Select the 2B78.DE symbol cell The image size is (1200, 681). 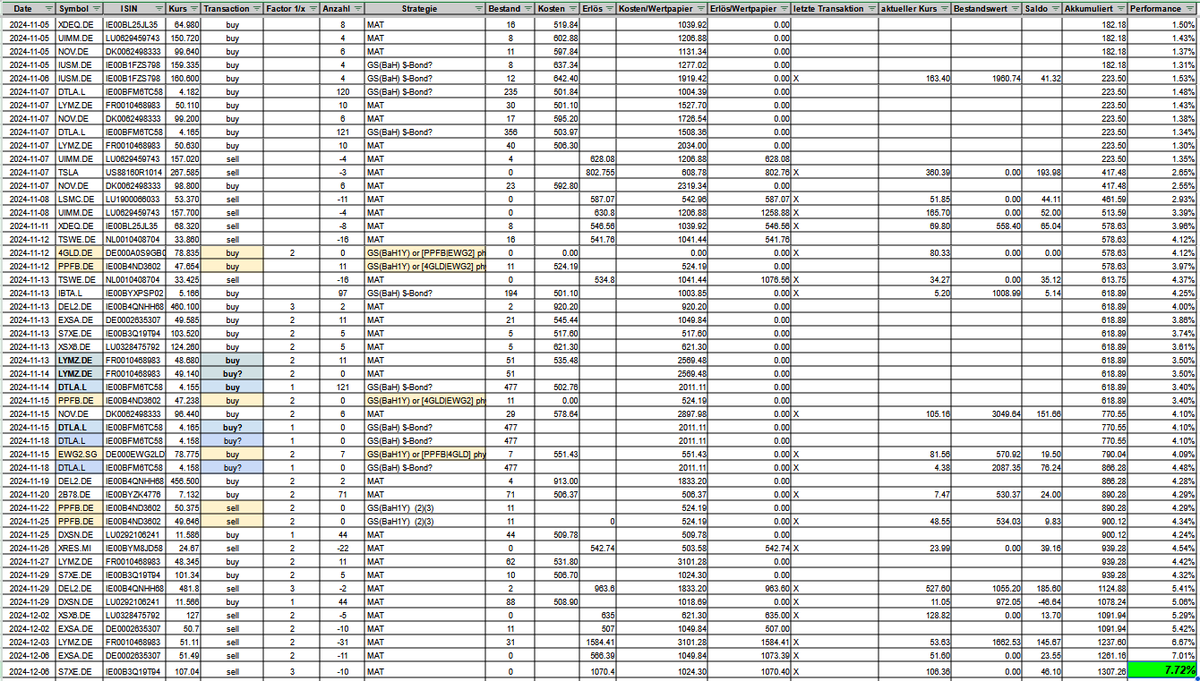(x=78, y=493)
